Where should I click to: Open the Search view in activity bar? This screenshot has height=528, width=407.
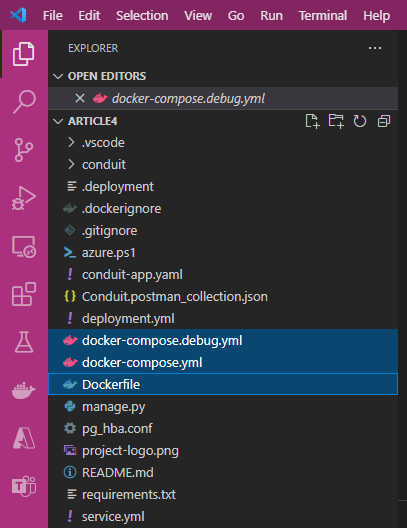[x=24, y=101]
